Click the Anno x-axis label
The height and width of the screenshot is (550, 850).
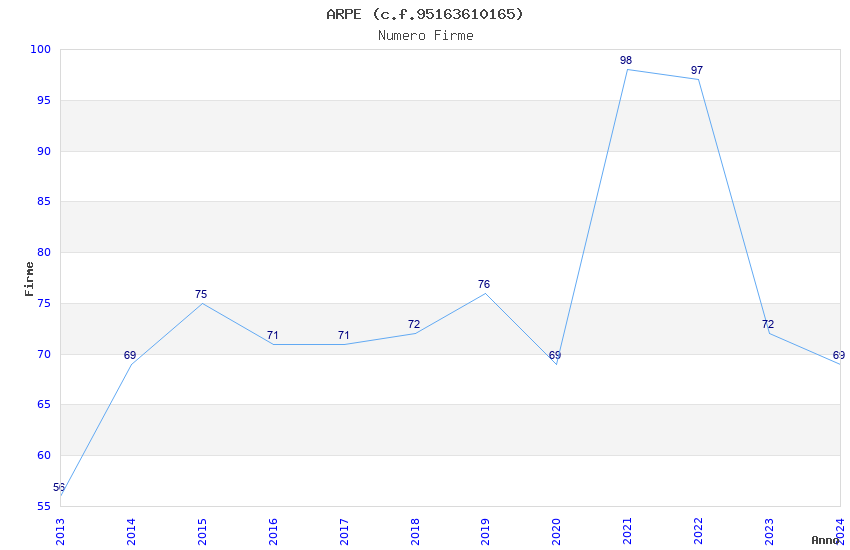point(825,540)
